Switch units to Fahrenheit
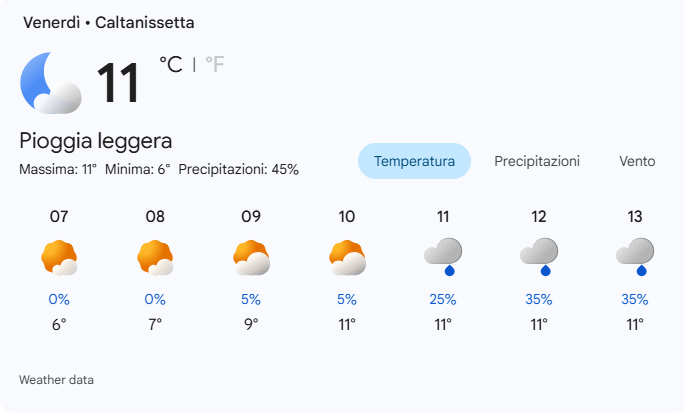The width and height of the screenshot is (684, 418). pos(215,65)
